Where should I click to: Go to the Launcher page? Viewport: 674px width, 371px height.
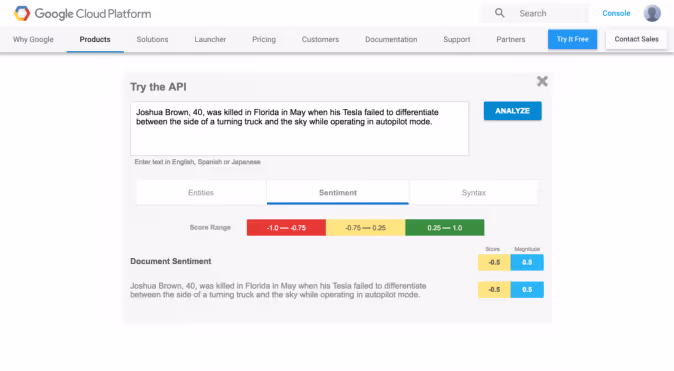pos(210,39)
